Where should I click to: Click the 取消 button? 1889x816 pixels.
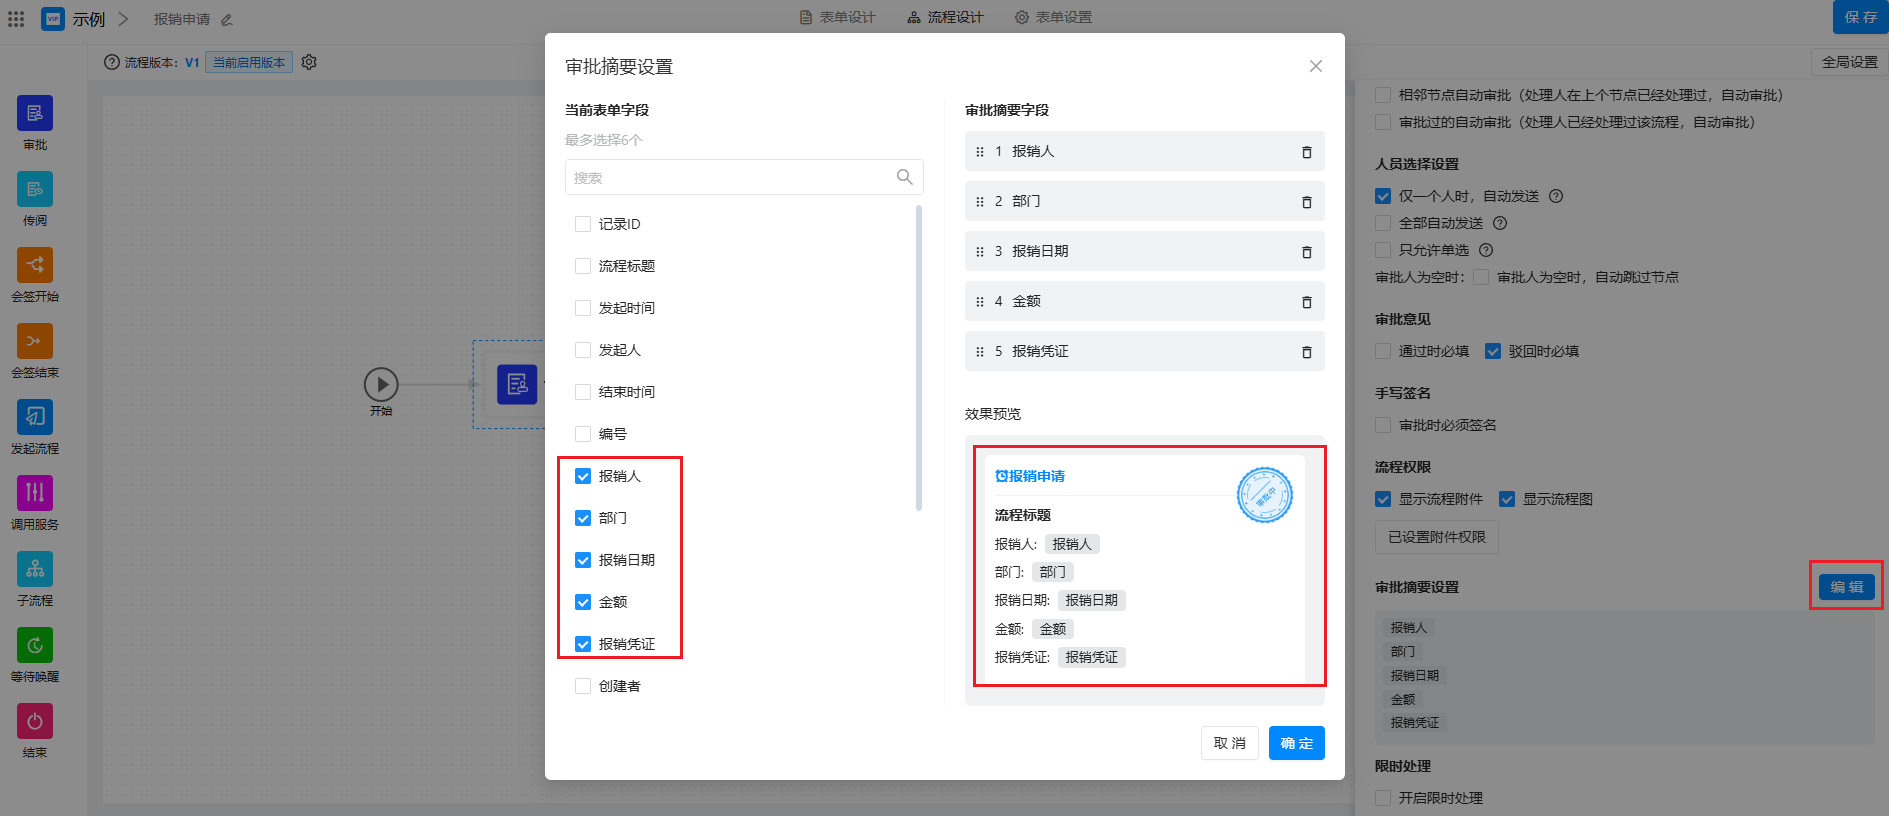[1229, 743]
